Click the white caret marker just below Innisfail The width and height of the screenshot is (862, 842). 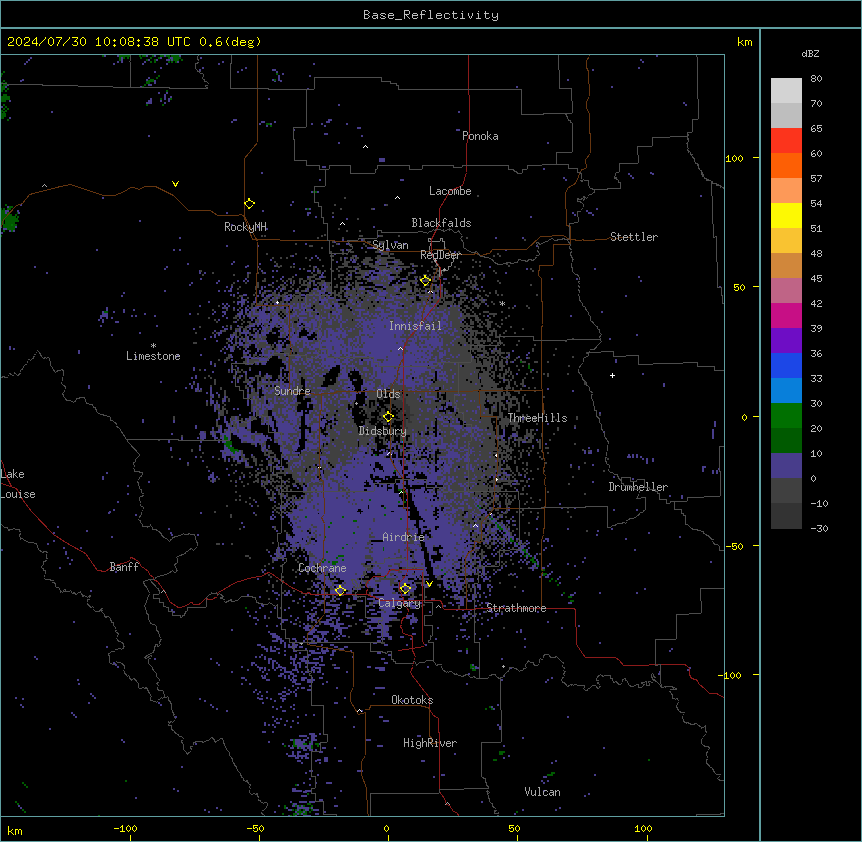click(400, 348)
